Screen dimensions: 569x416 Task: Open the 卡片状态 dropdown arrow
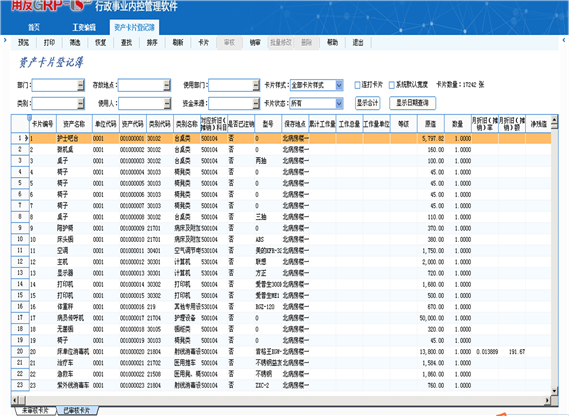[339, 104]
